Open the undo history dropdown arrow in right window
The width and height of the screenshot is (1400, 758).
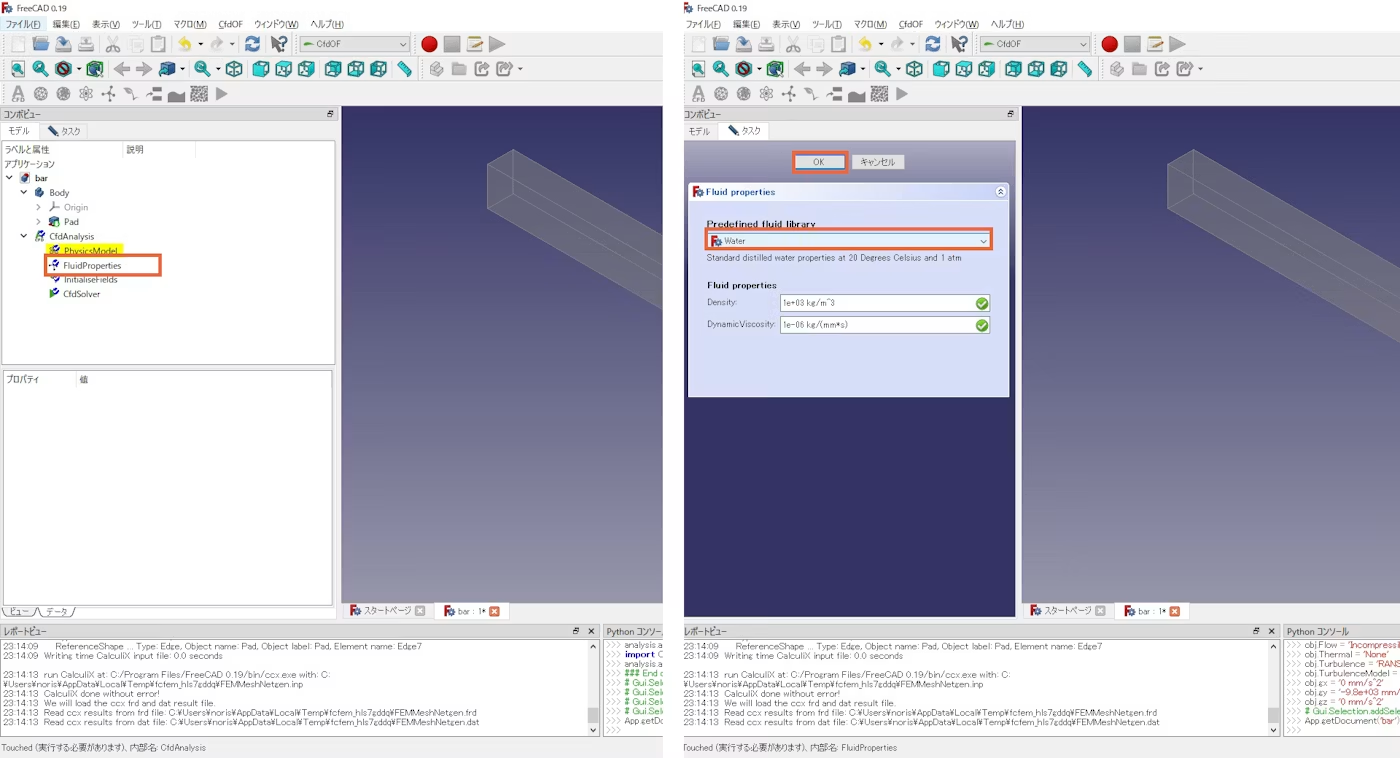881,44
